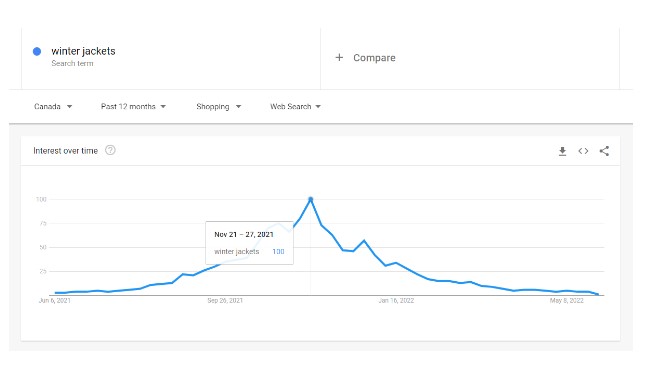The height and width of the screenshot is (368, 649).
Task: Click the Nov 21 – 27, 2021 tooltip
Action: [x=249, y=243]
